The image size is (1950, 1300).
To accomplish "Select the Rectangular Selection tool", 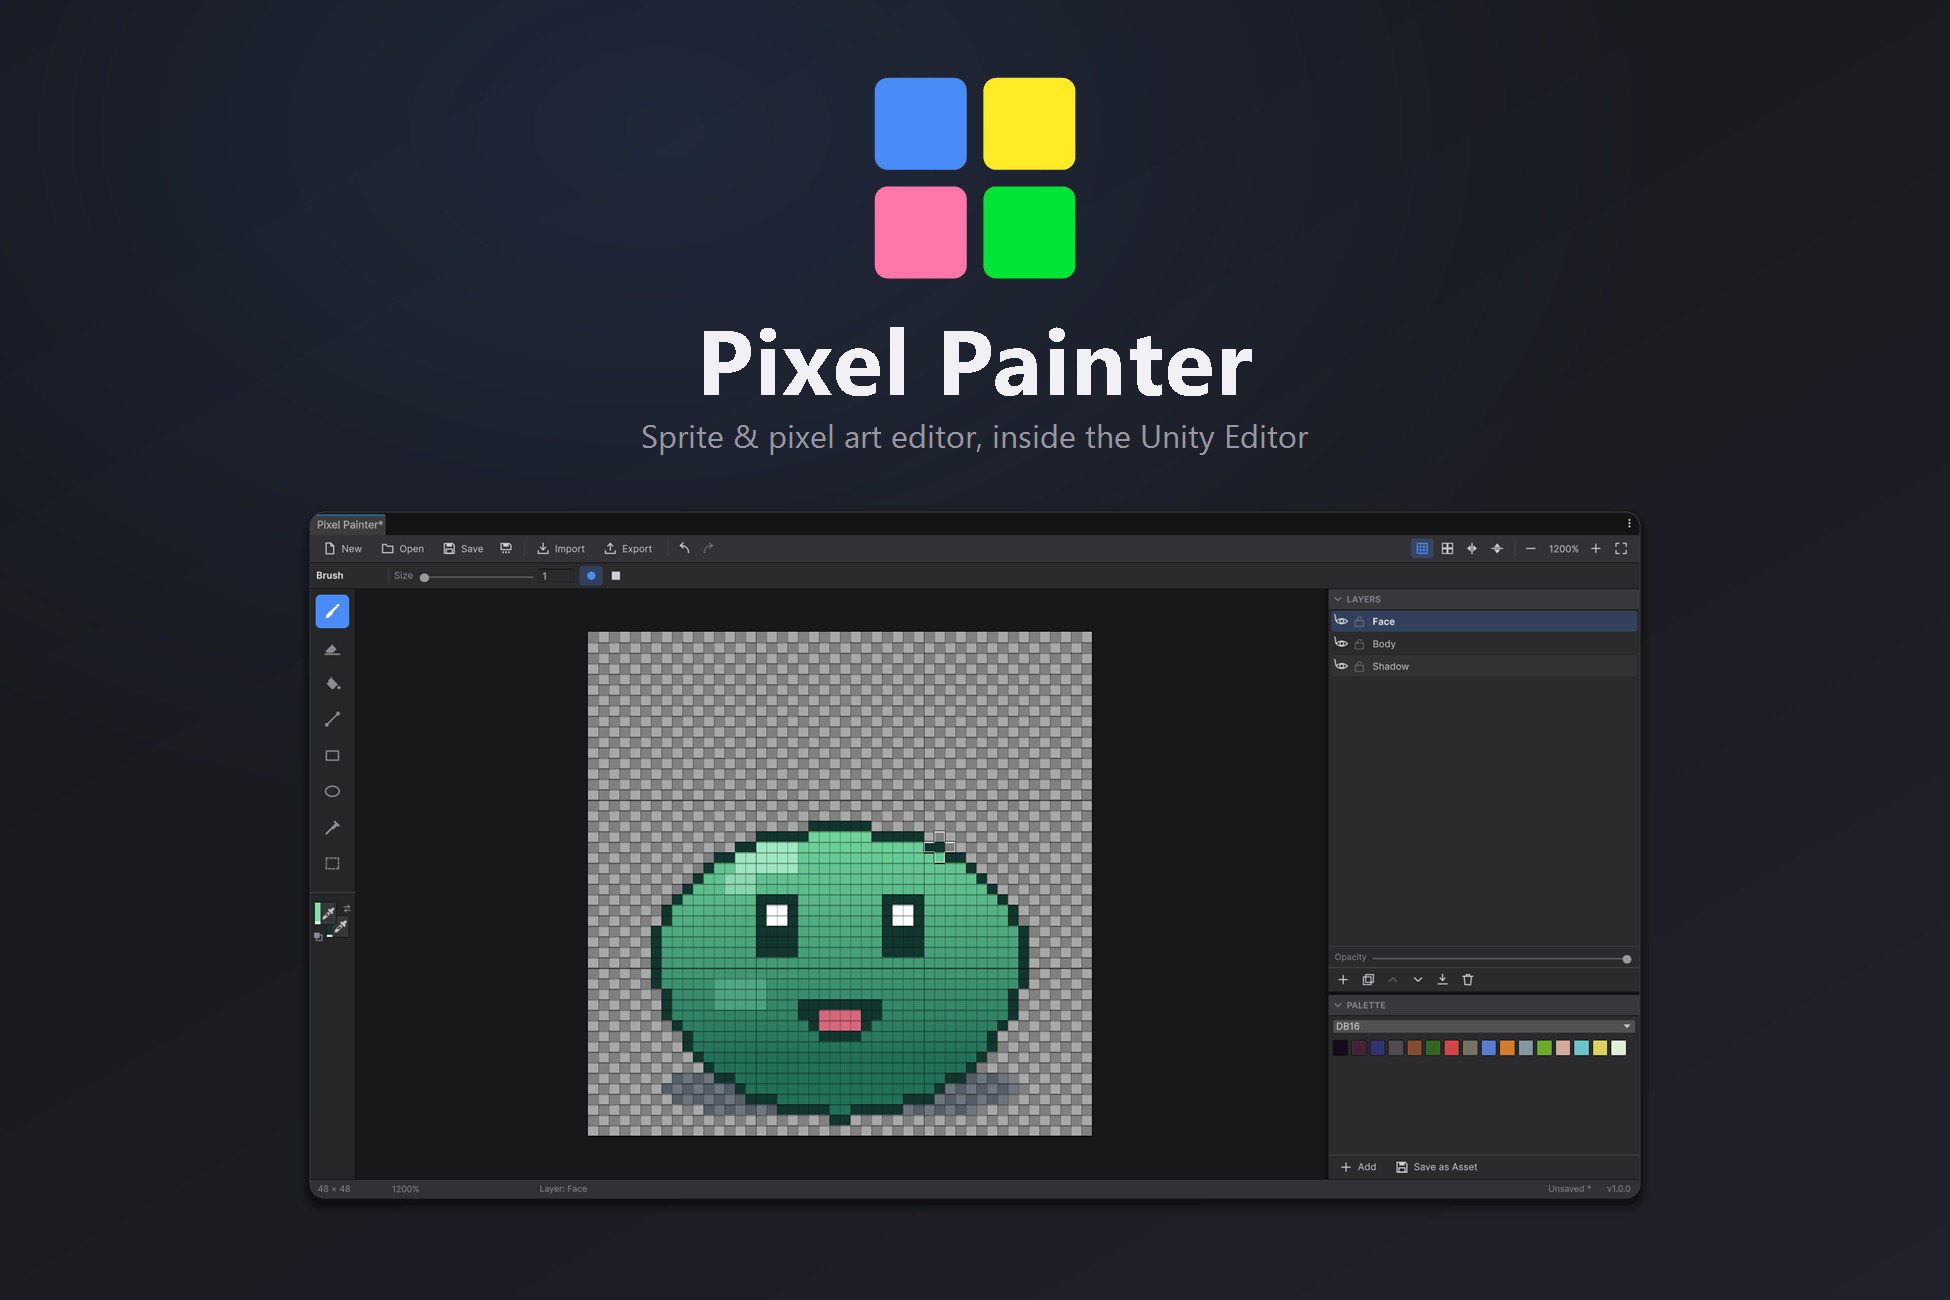I will pos(332,864).
